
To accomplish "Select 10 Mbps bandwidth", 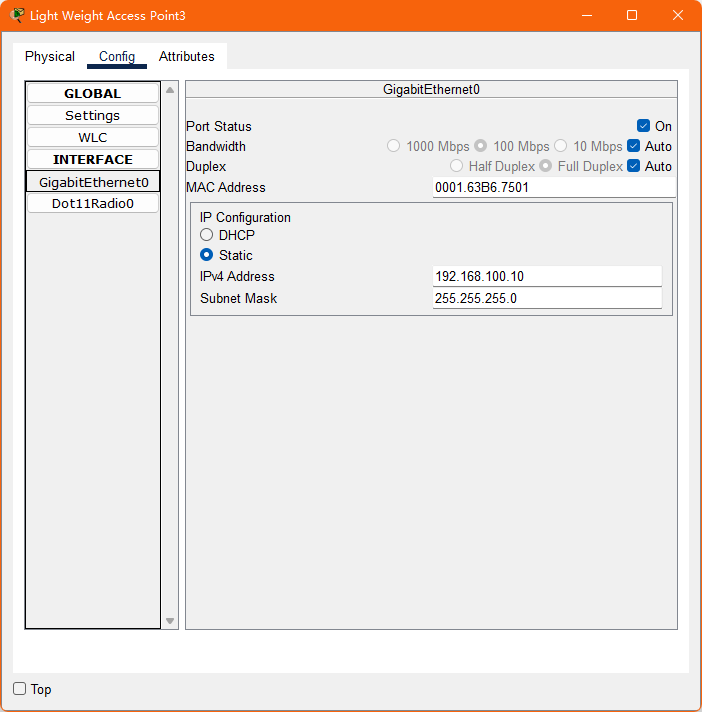I will (x=560, y=146).
